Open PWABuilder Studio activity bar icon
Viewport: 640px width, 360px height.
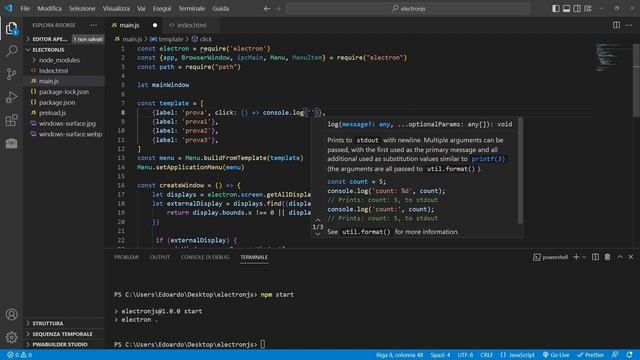11,143
